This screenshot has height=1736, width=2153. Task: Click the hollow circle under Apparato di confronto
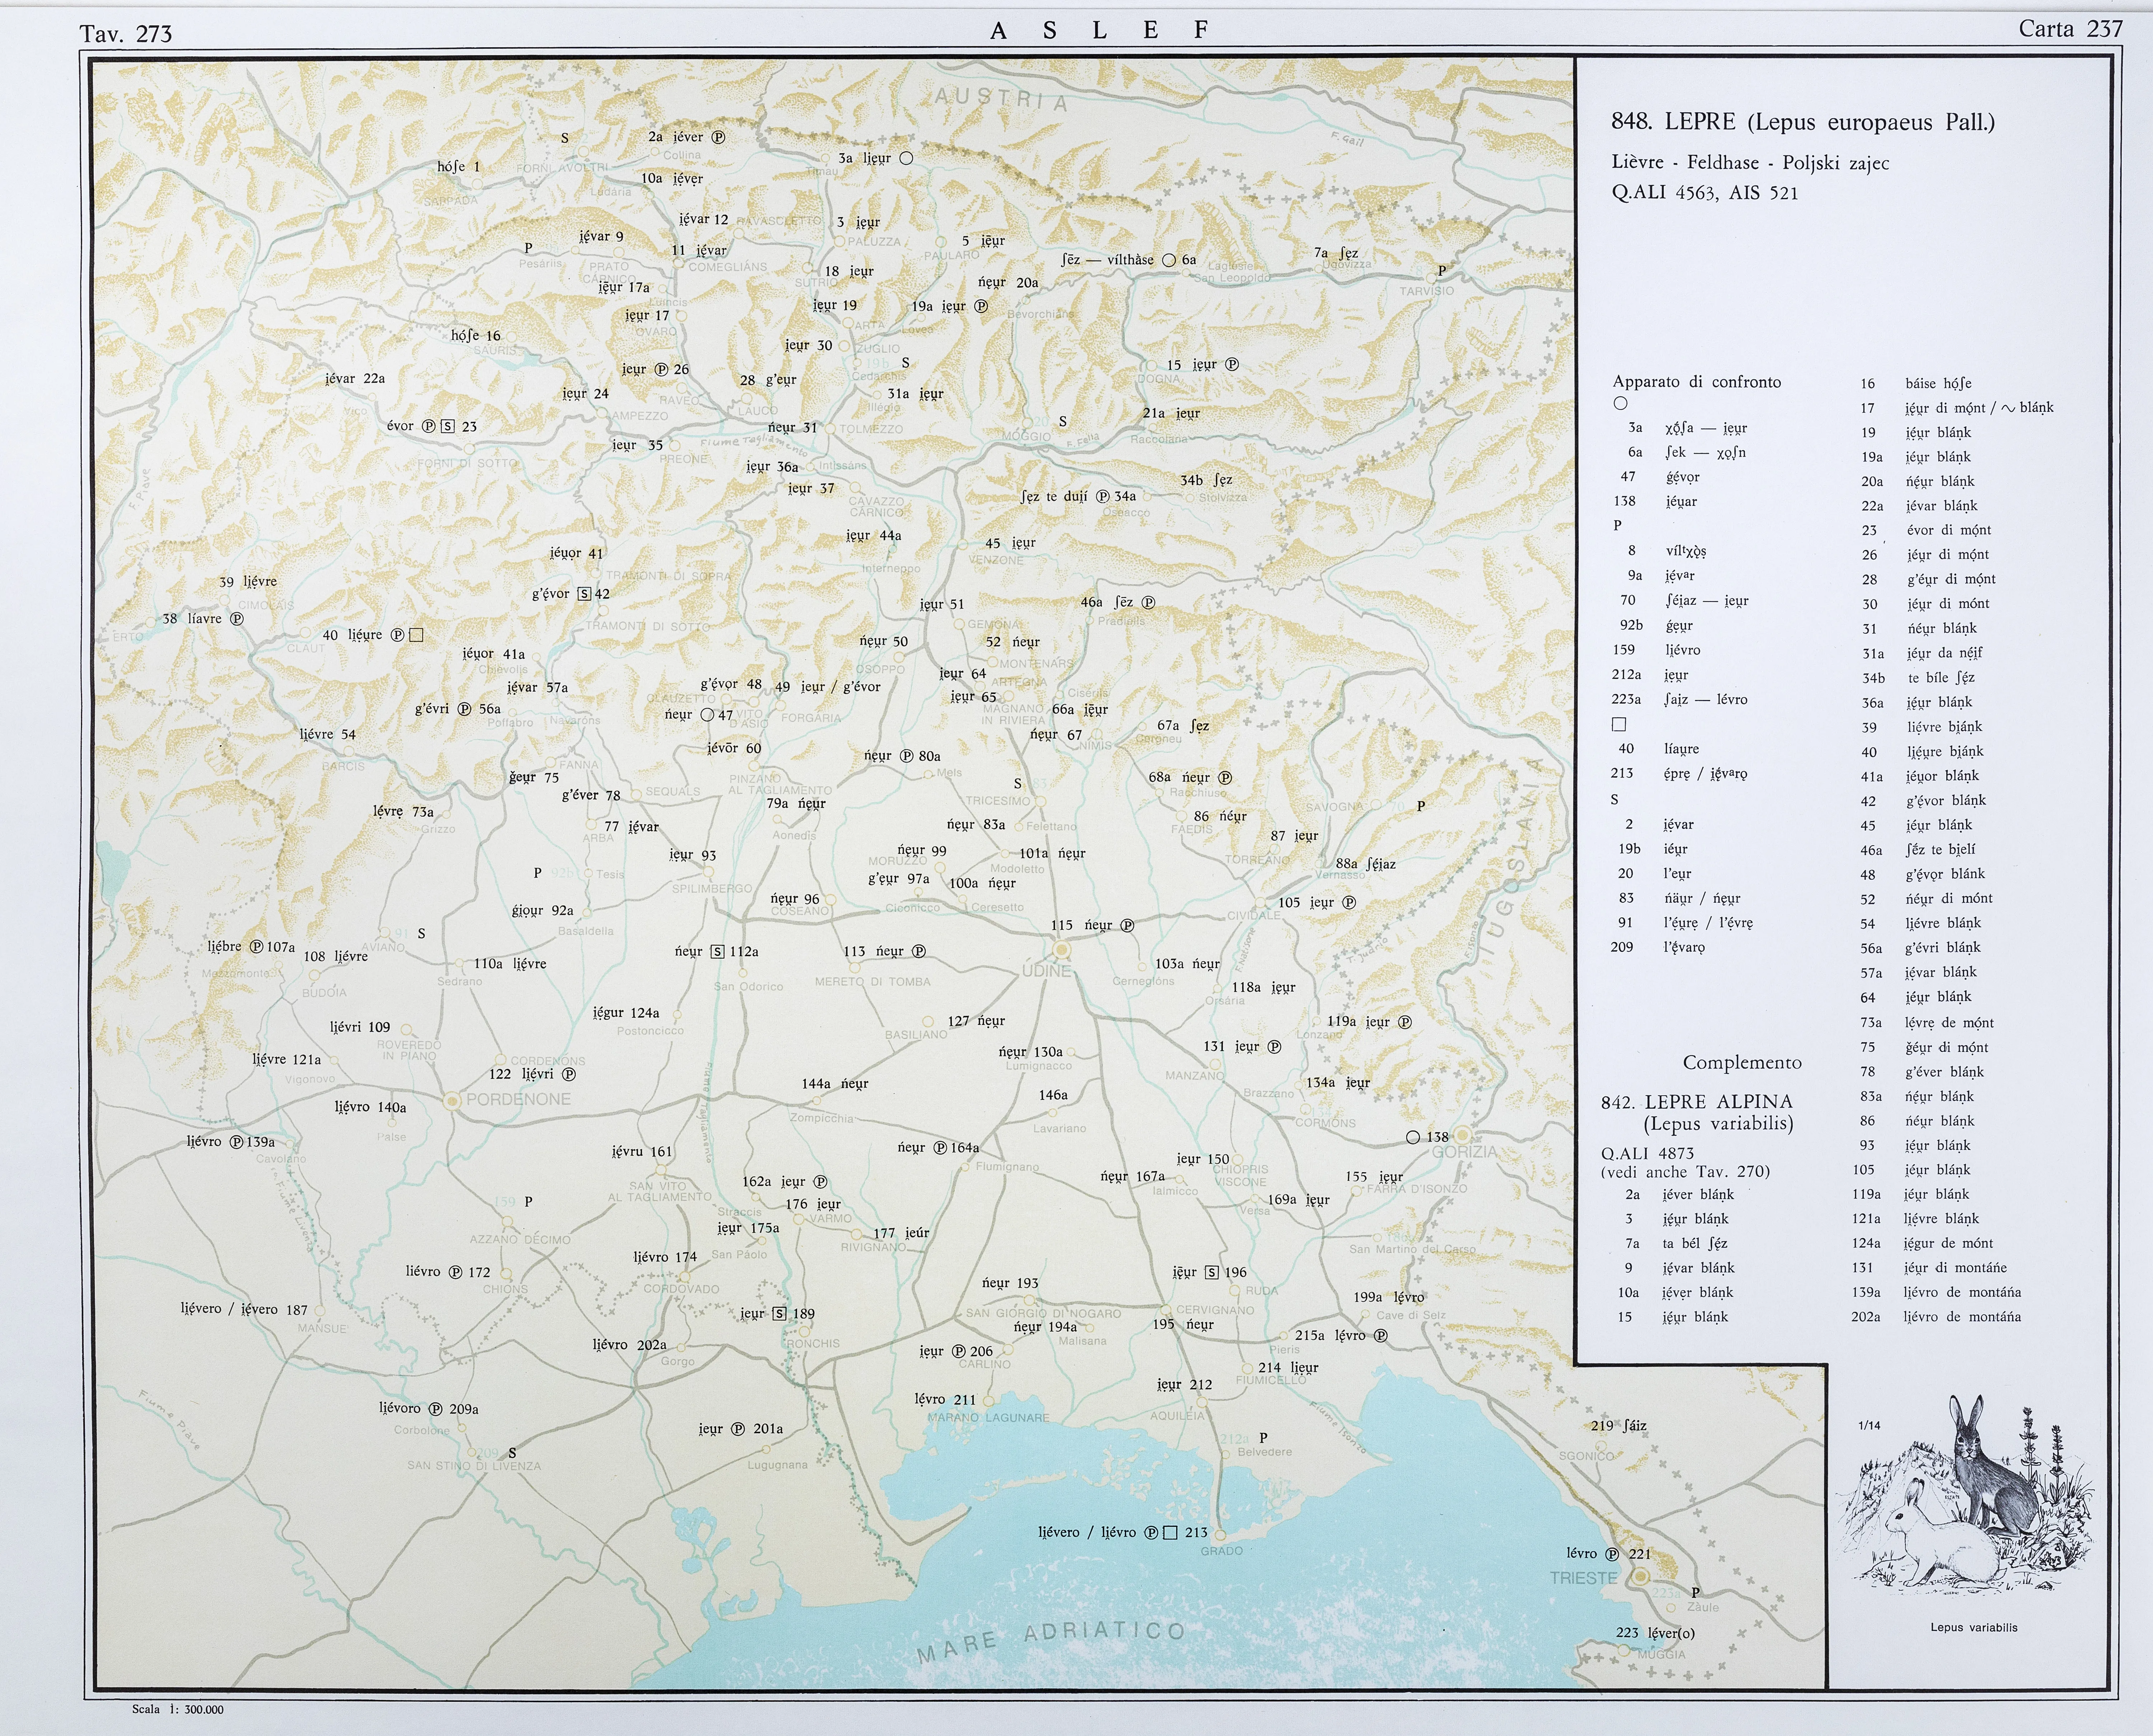tap(1621, 403)
